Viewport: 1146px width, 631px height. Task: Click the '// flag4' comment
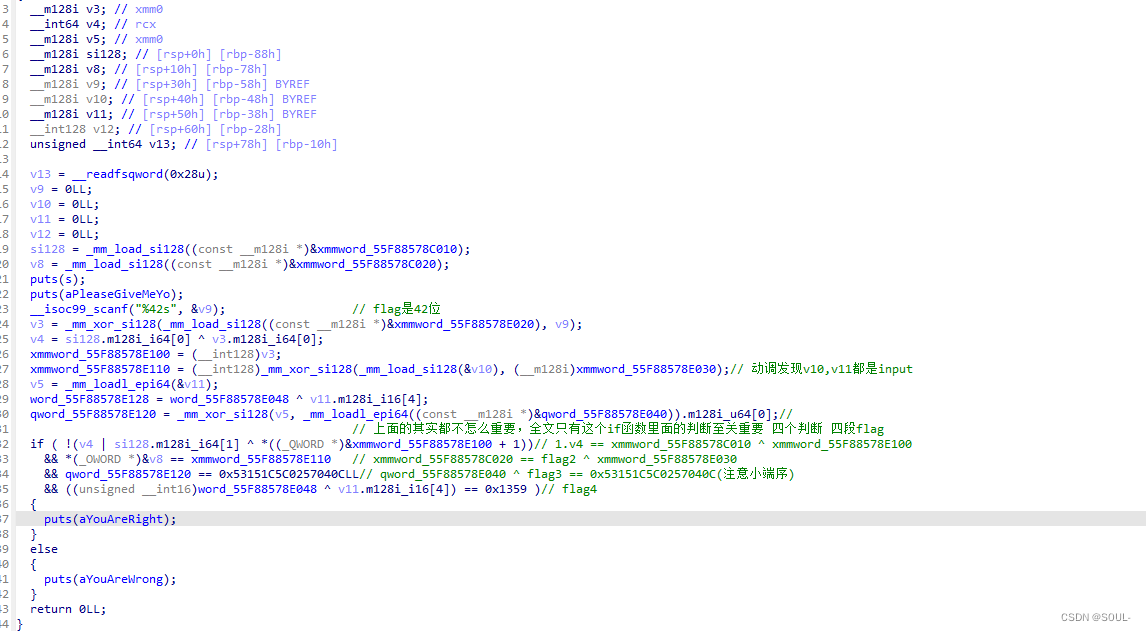(x=569, y=489)
